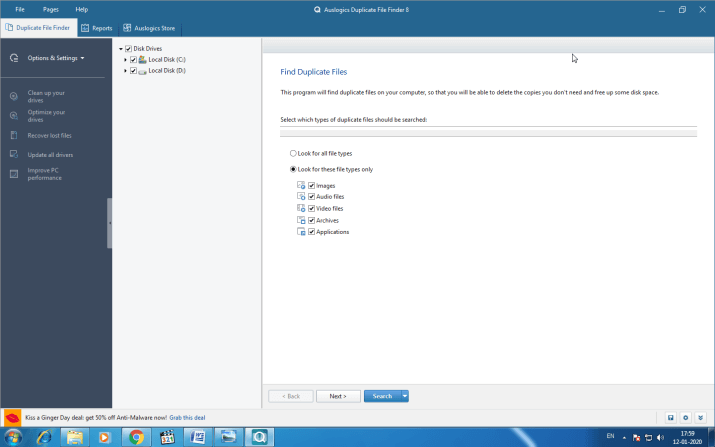Open Windows Start menu orb
The height and width of the screenshot is (447, 715).
tap(13, 437)
